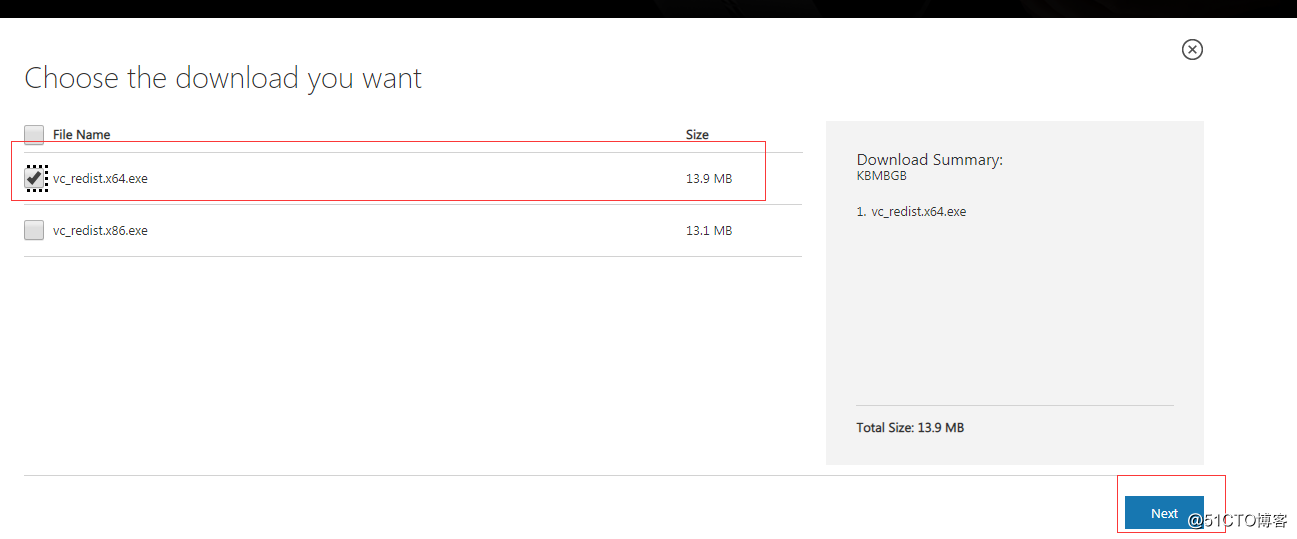The width and height of the screenshot is (1297, 539).
Task: Select the vc_redist.x64.exe file name
Action: tap(100, 179)
